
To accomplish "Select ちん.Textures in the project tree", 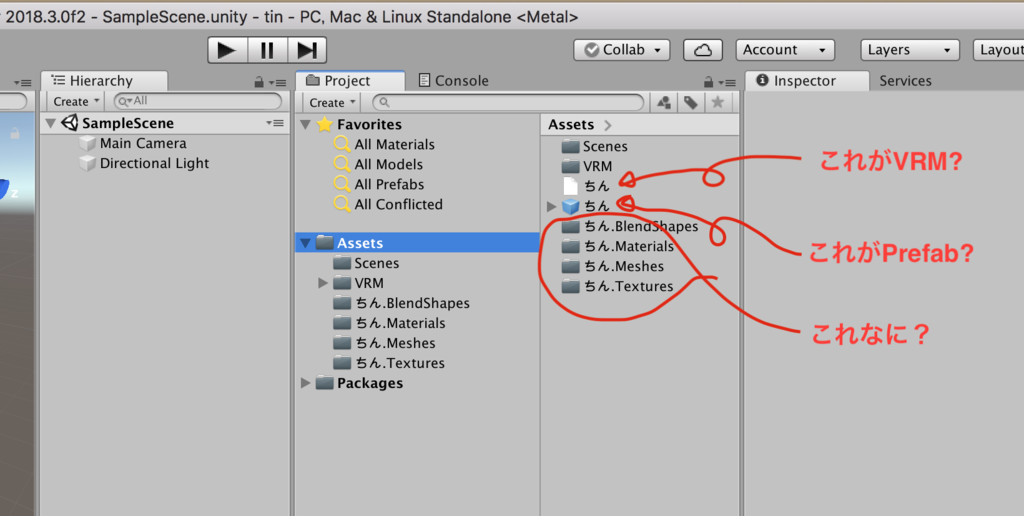I will (399, 363).
